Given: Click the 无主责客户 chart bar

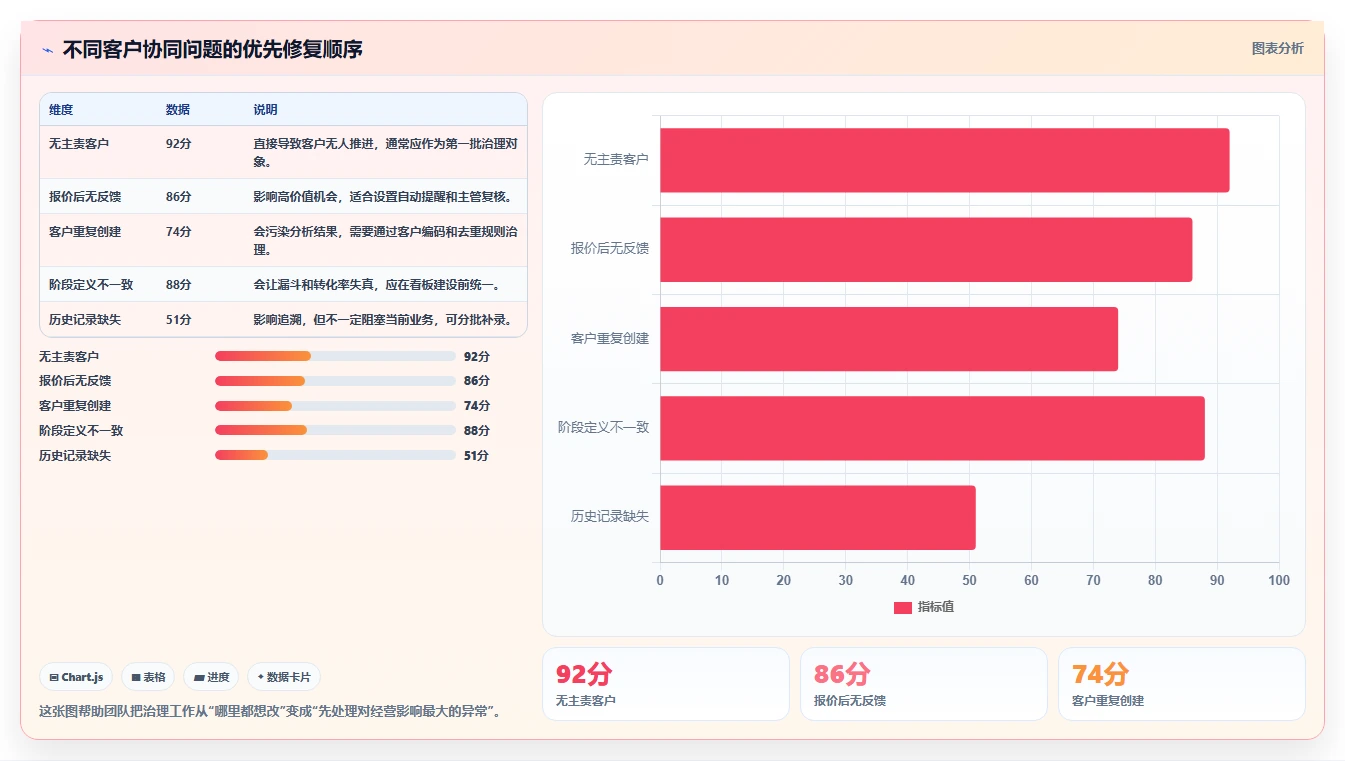Looking at the screenshot, I should tap(944, 160).
